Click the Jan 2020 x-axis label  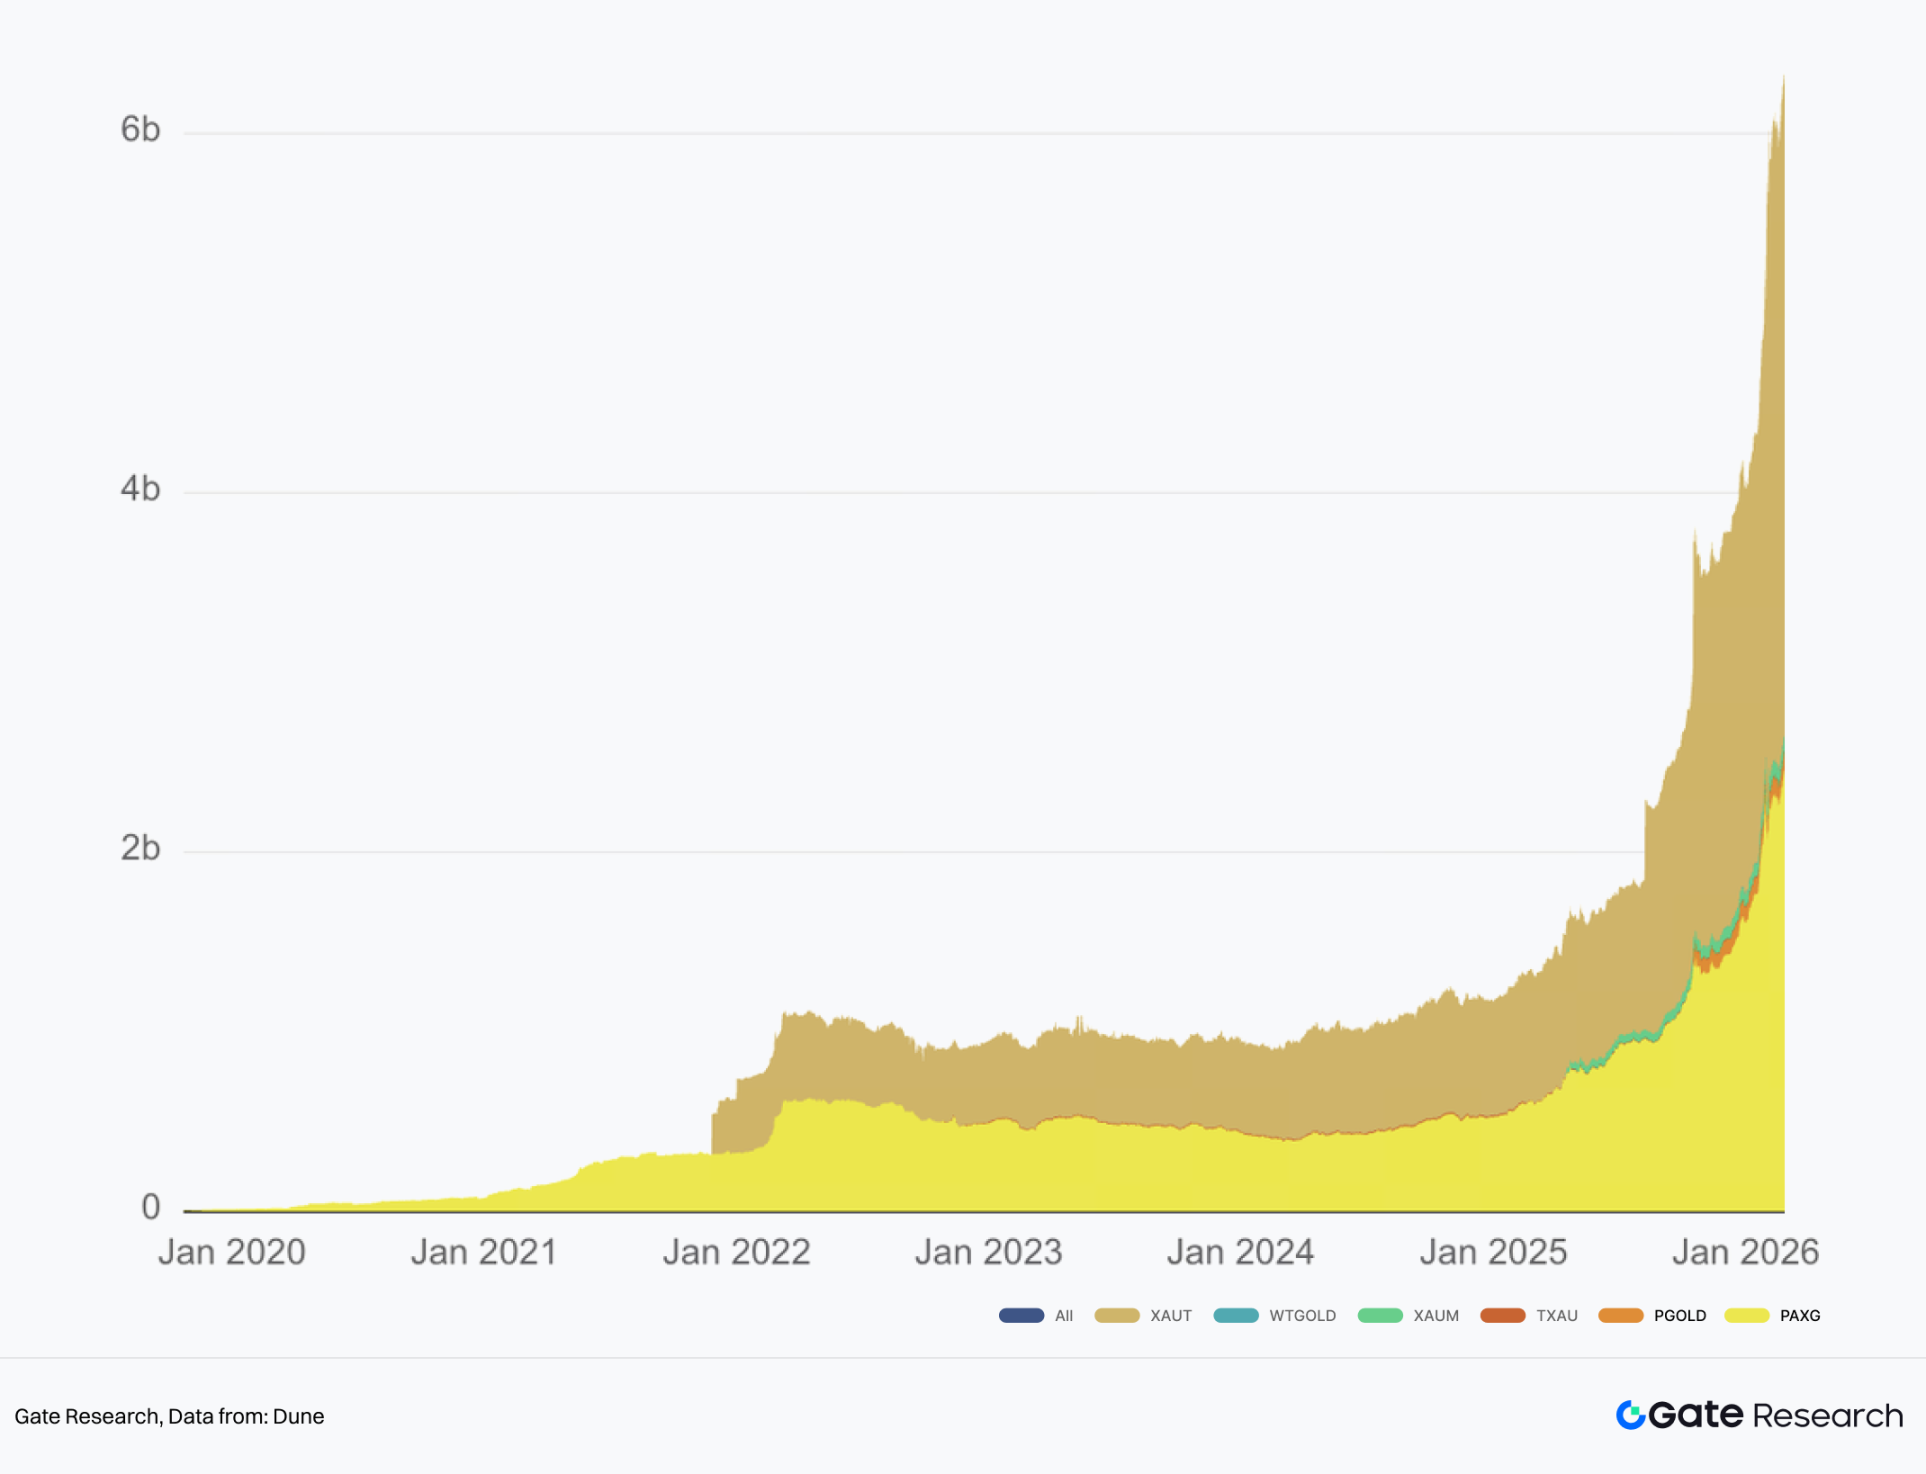[x=231, y=1252]
